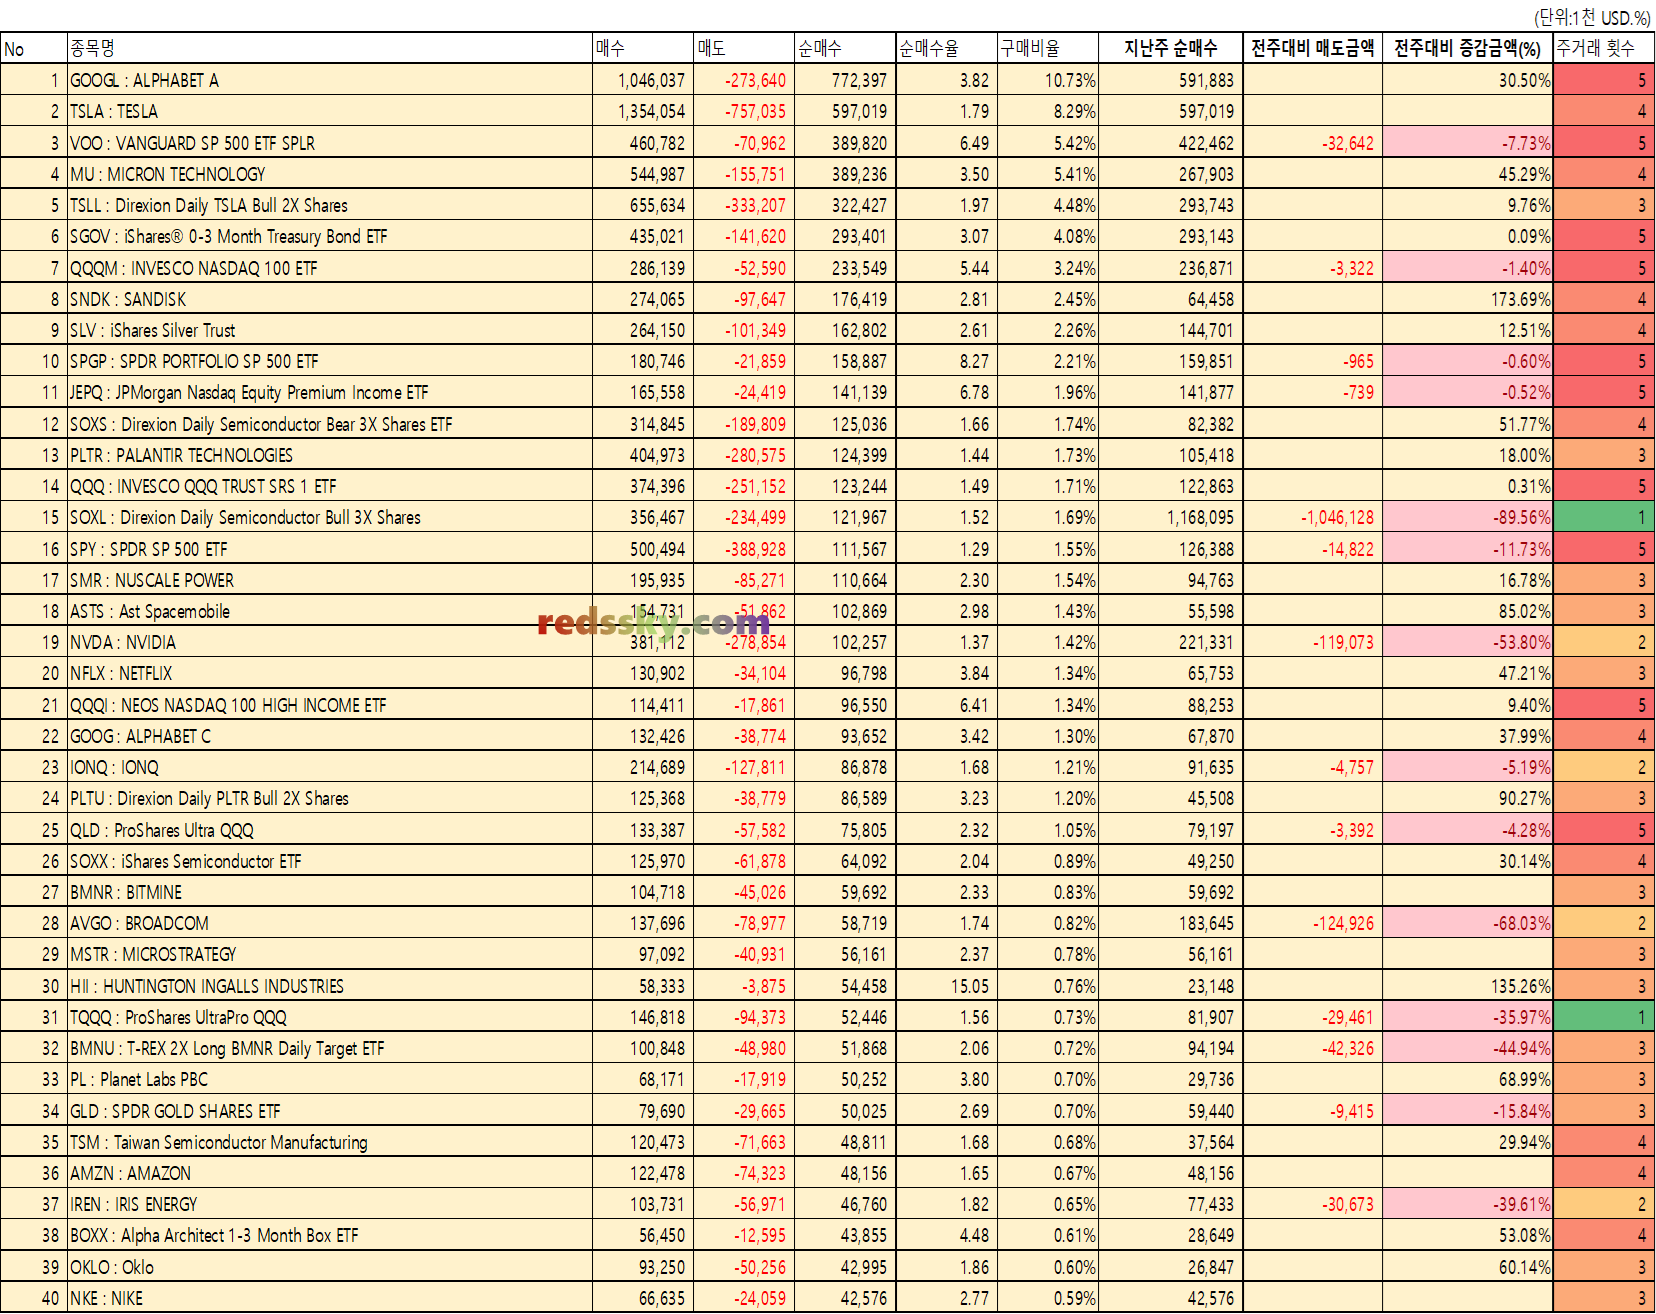Select the IONQ : IONQ cell
Image resolution: width=1656 pixels, height=1314 pixels.
(330, 767)
